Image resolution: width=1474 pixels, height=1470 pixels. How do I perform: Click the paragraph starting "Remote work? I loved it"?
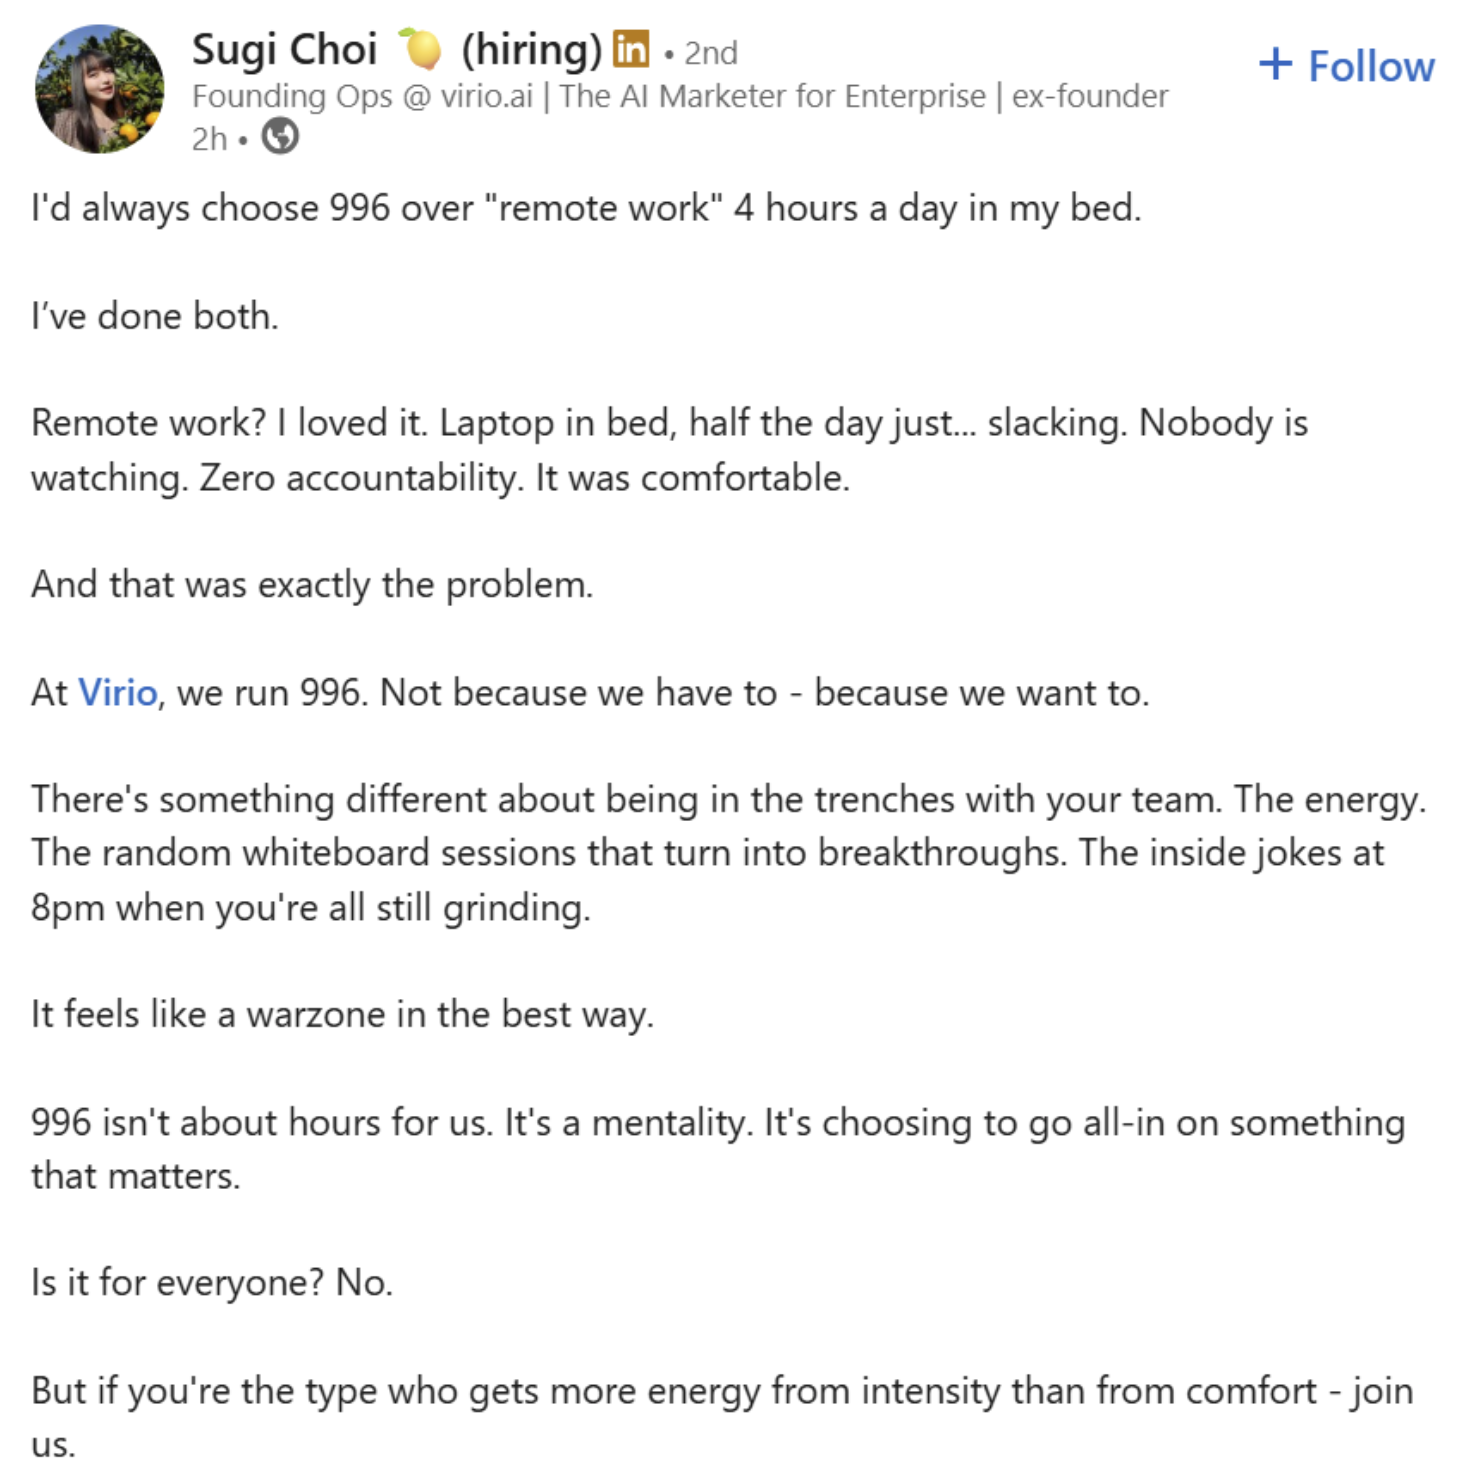click(669, 450)
